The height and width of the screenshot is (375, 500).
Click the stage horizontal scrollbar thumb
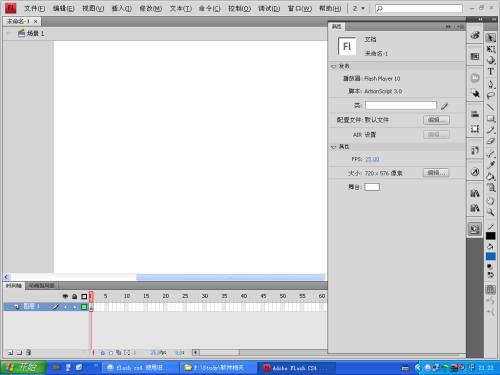[230, 277]
